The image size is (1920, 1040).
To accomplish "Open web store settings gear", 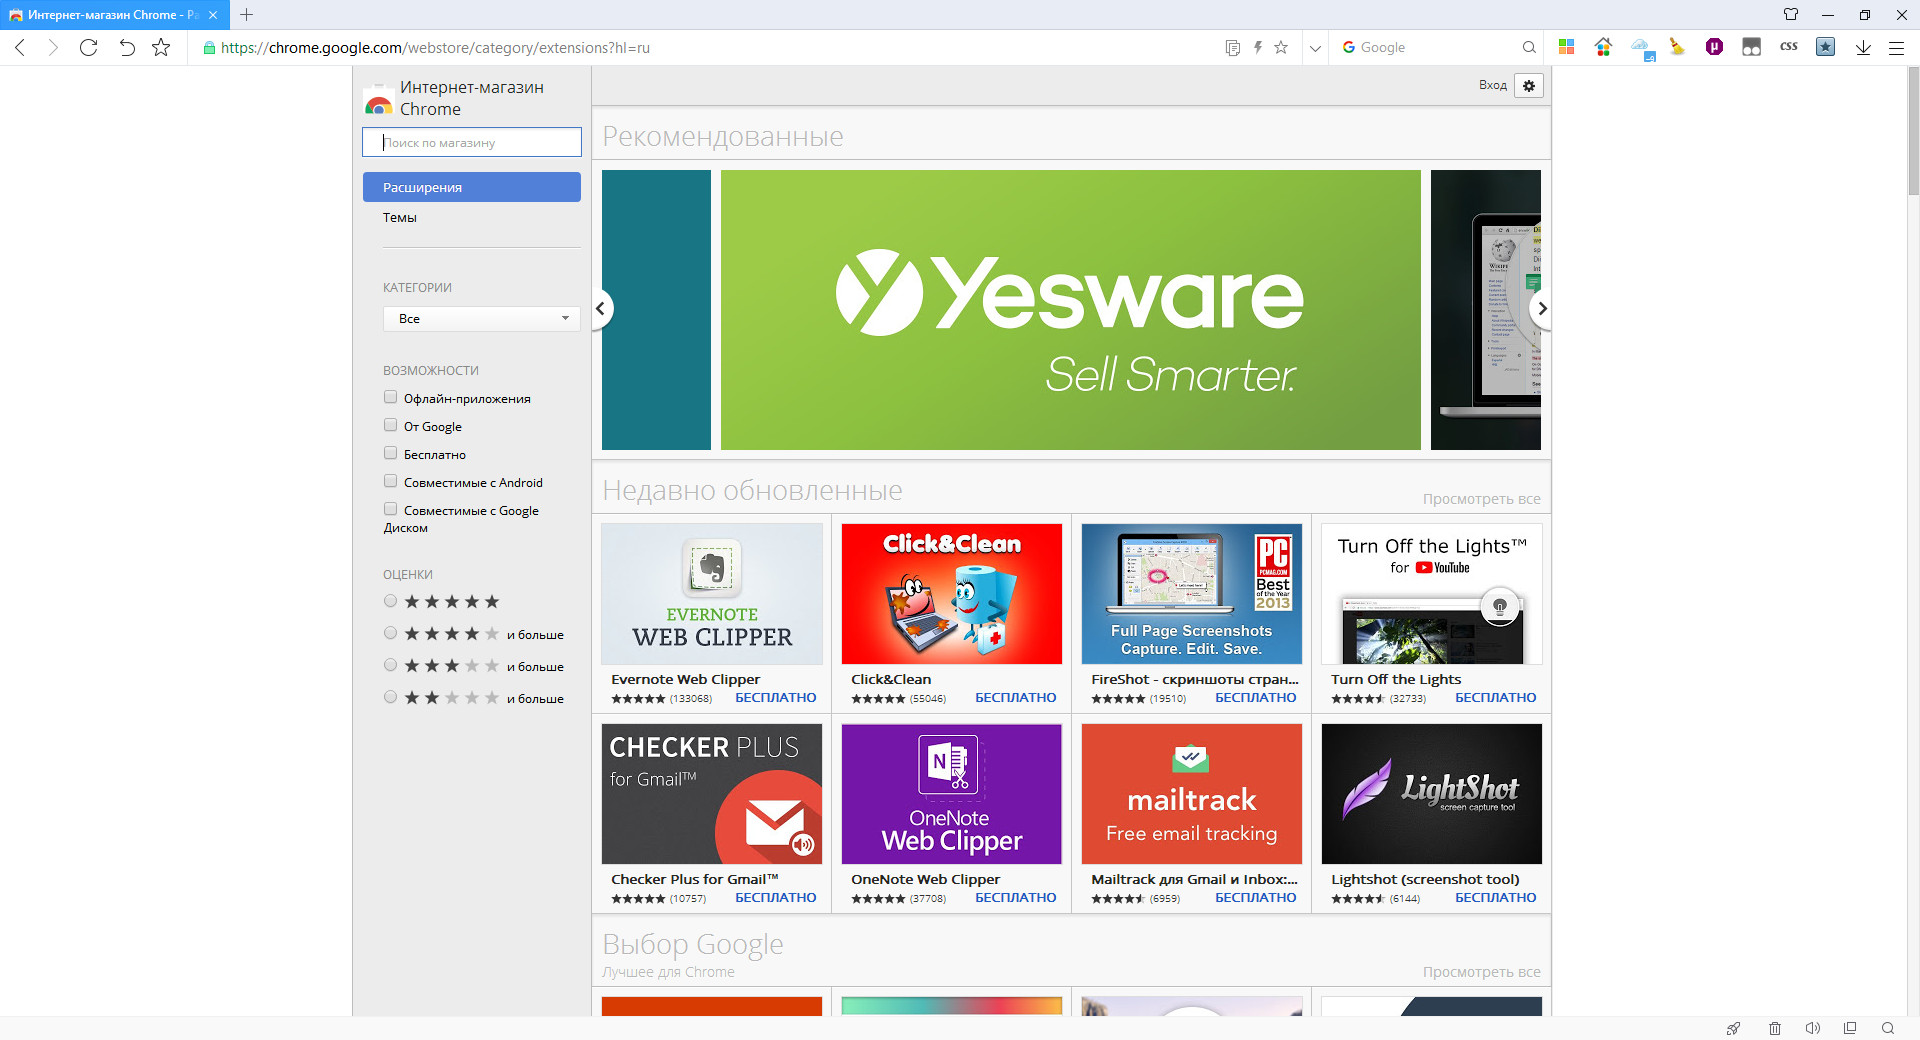I will point(1529,86).
